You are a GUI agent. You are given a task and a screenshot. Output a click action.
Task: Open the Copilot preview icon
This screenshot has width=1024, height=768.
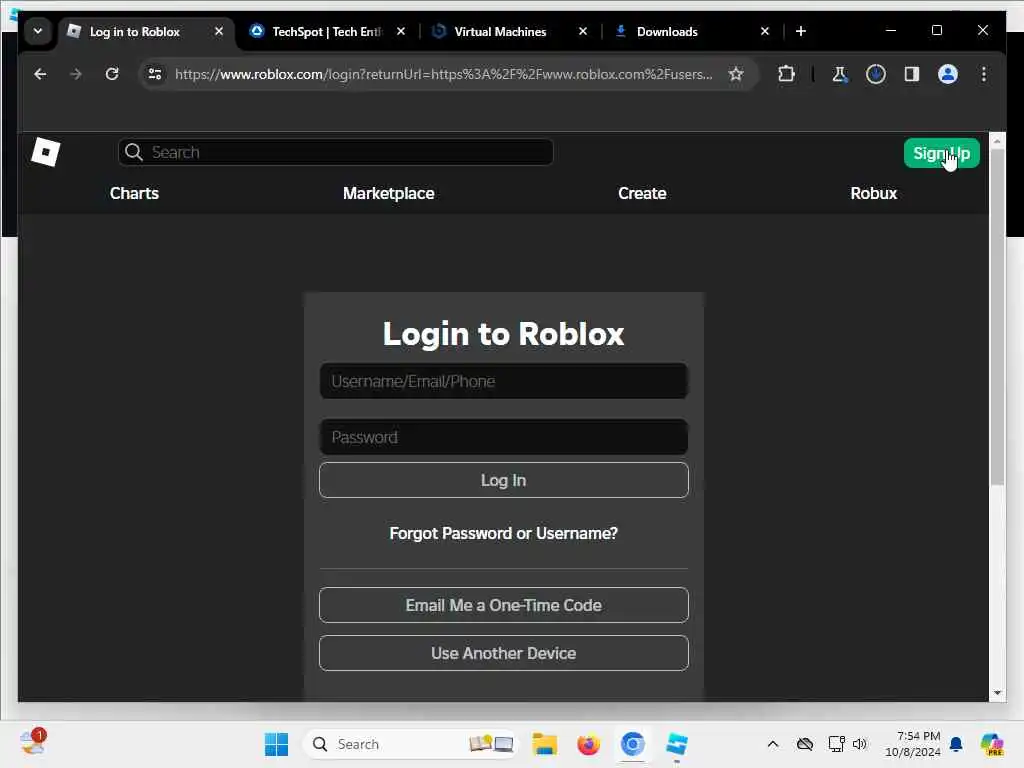click(x=991, y=744)
